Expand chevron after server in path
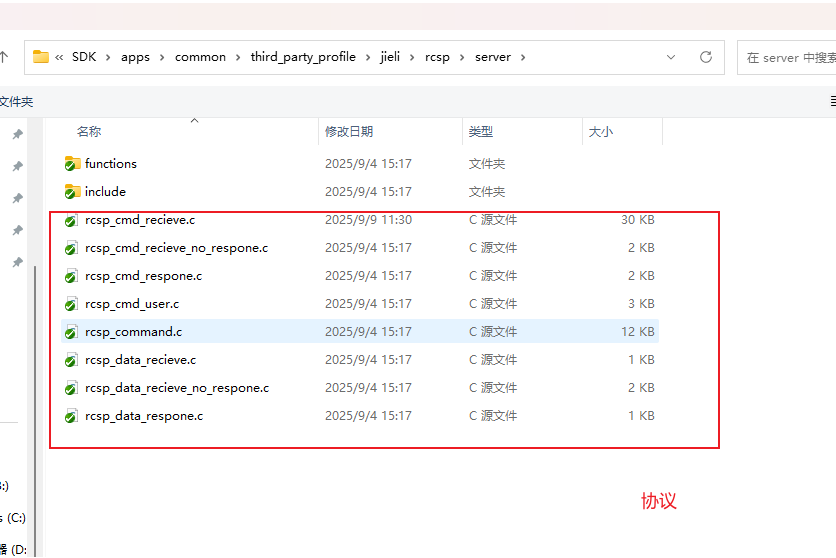This screenshot has height=558, width=836. pos(523,57)
